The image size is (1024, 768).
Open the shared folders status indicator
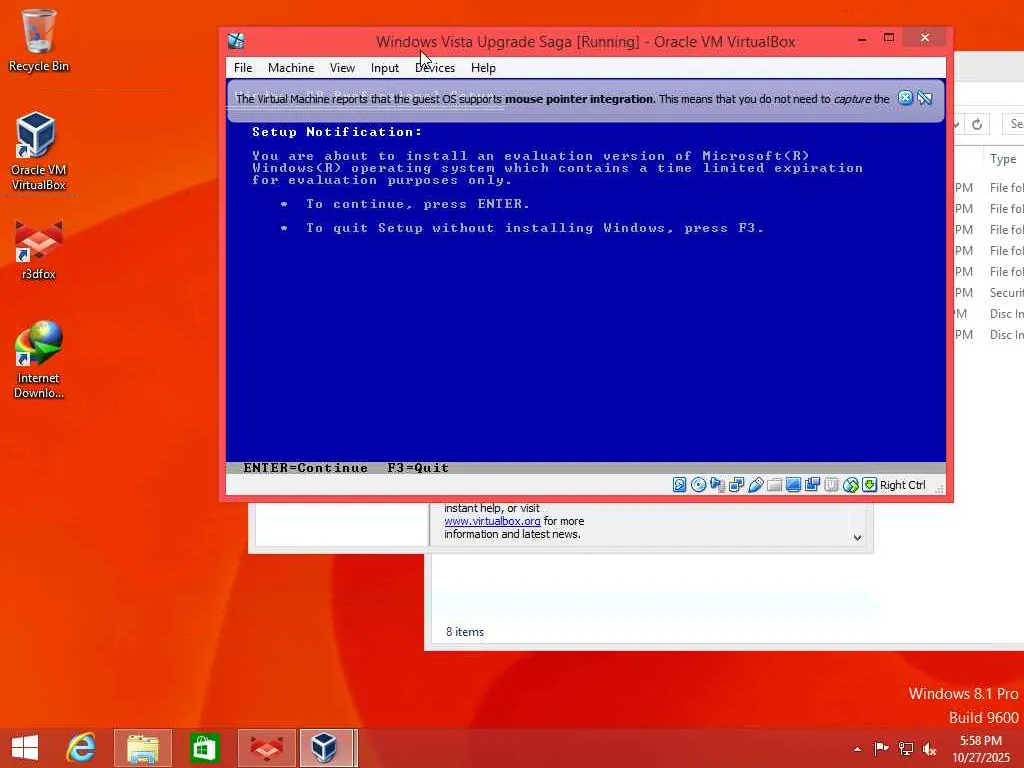click(x=775, y=485)
